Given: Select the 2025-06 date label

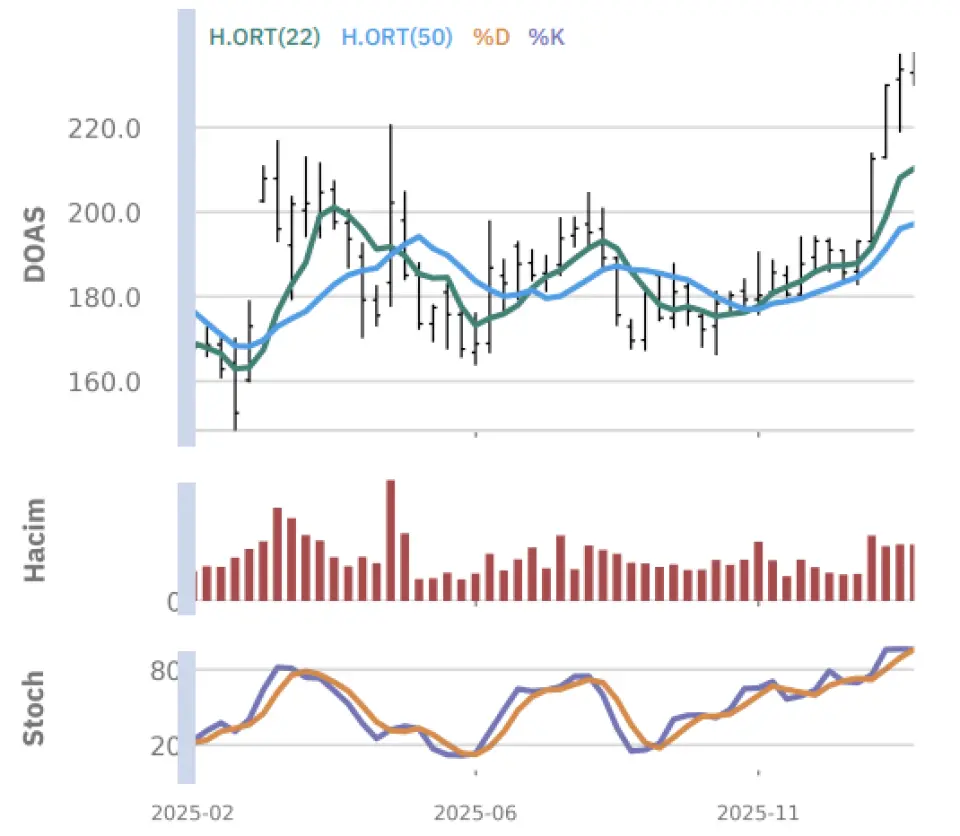Looking at the screenshot, I should [x=476, y=814].
